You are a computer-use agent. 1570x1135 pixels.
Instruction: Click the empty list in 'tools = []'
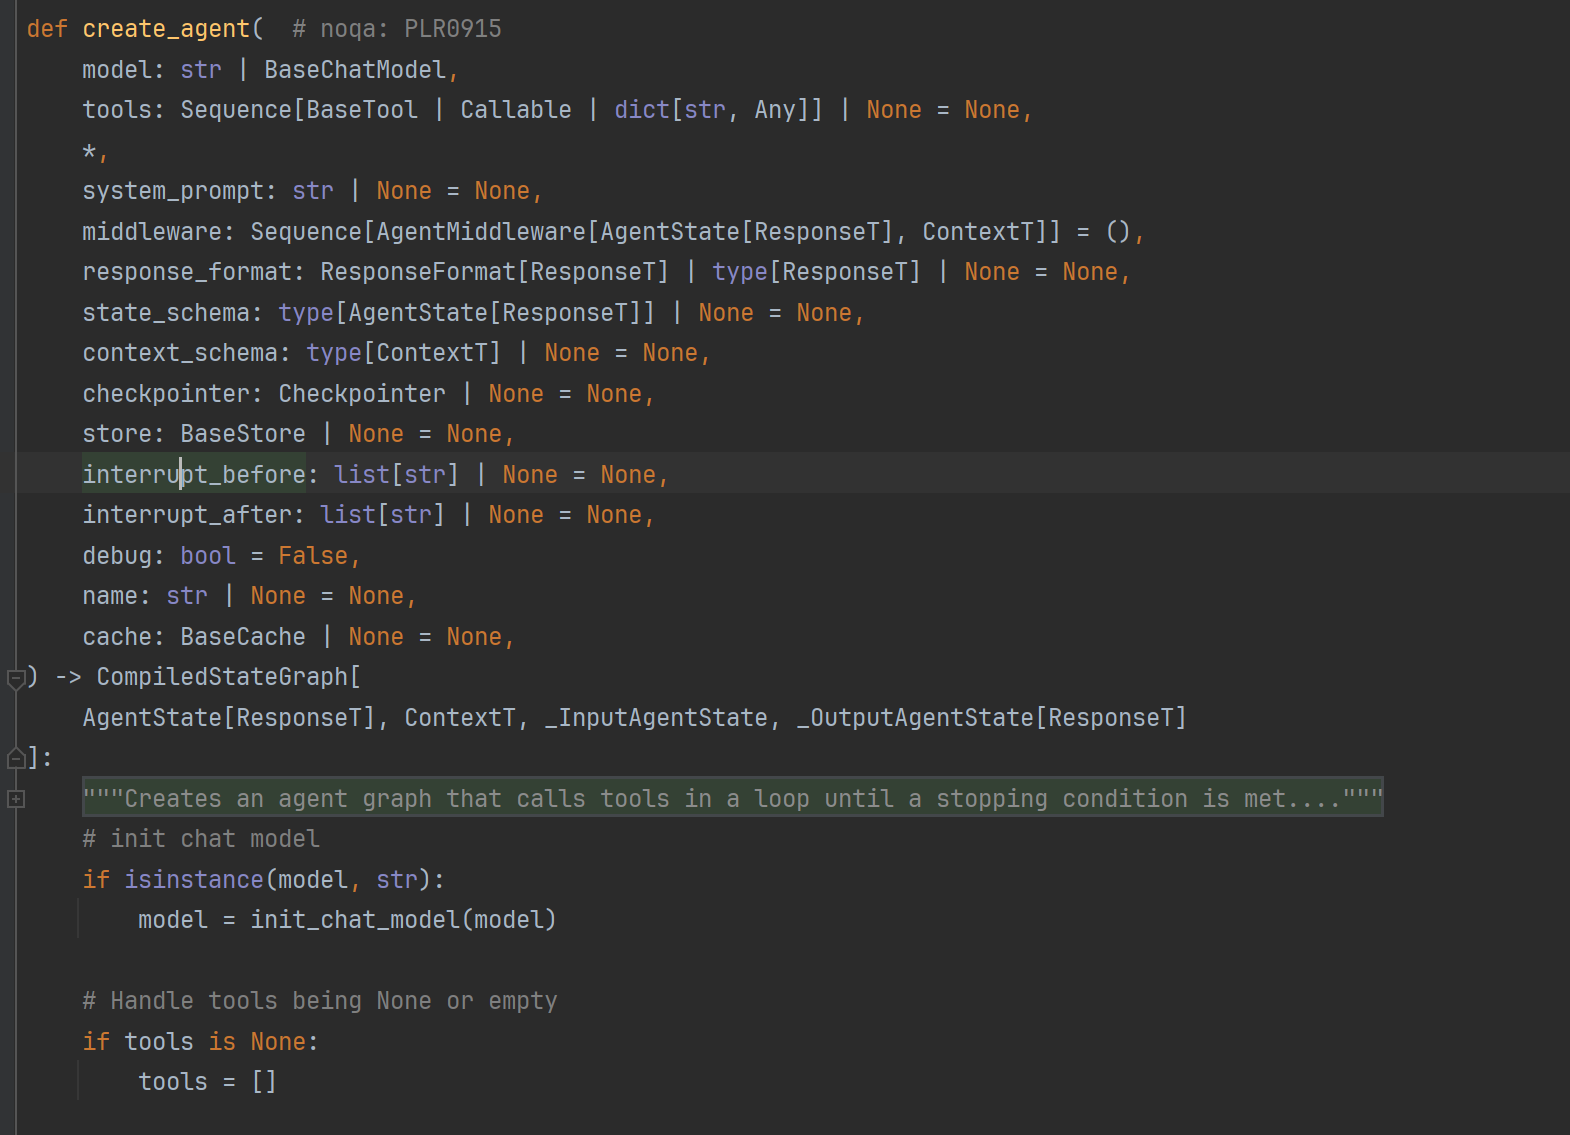tap(264, 1082)
